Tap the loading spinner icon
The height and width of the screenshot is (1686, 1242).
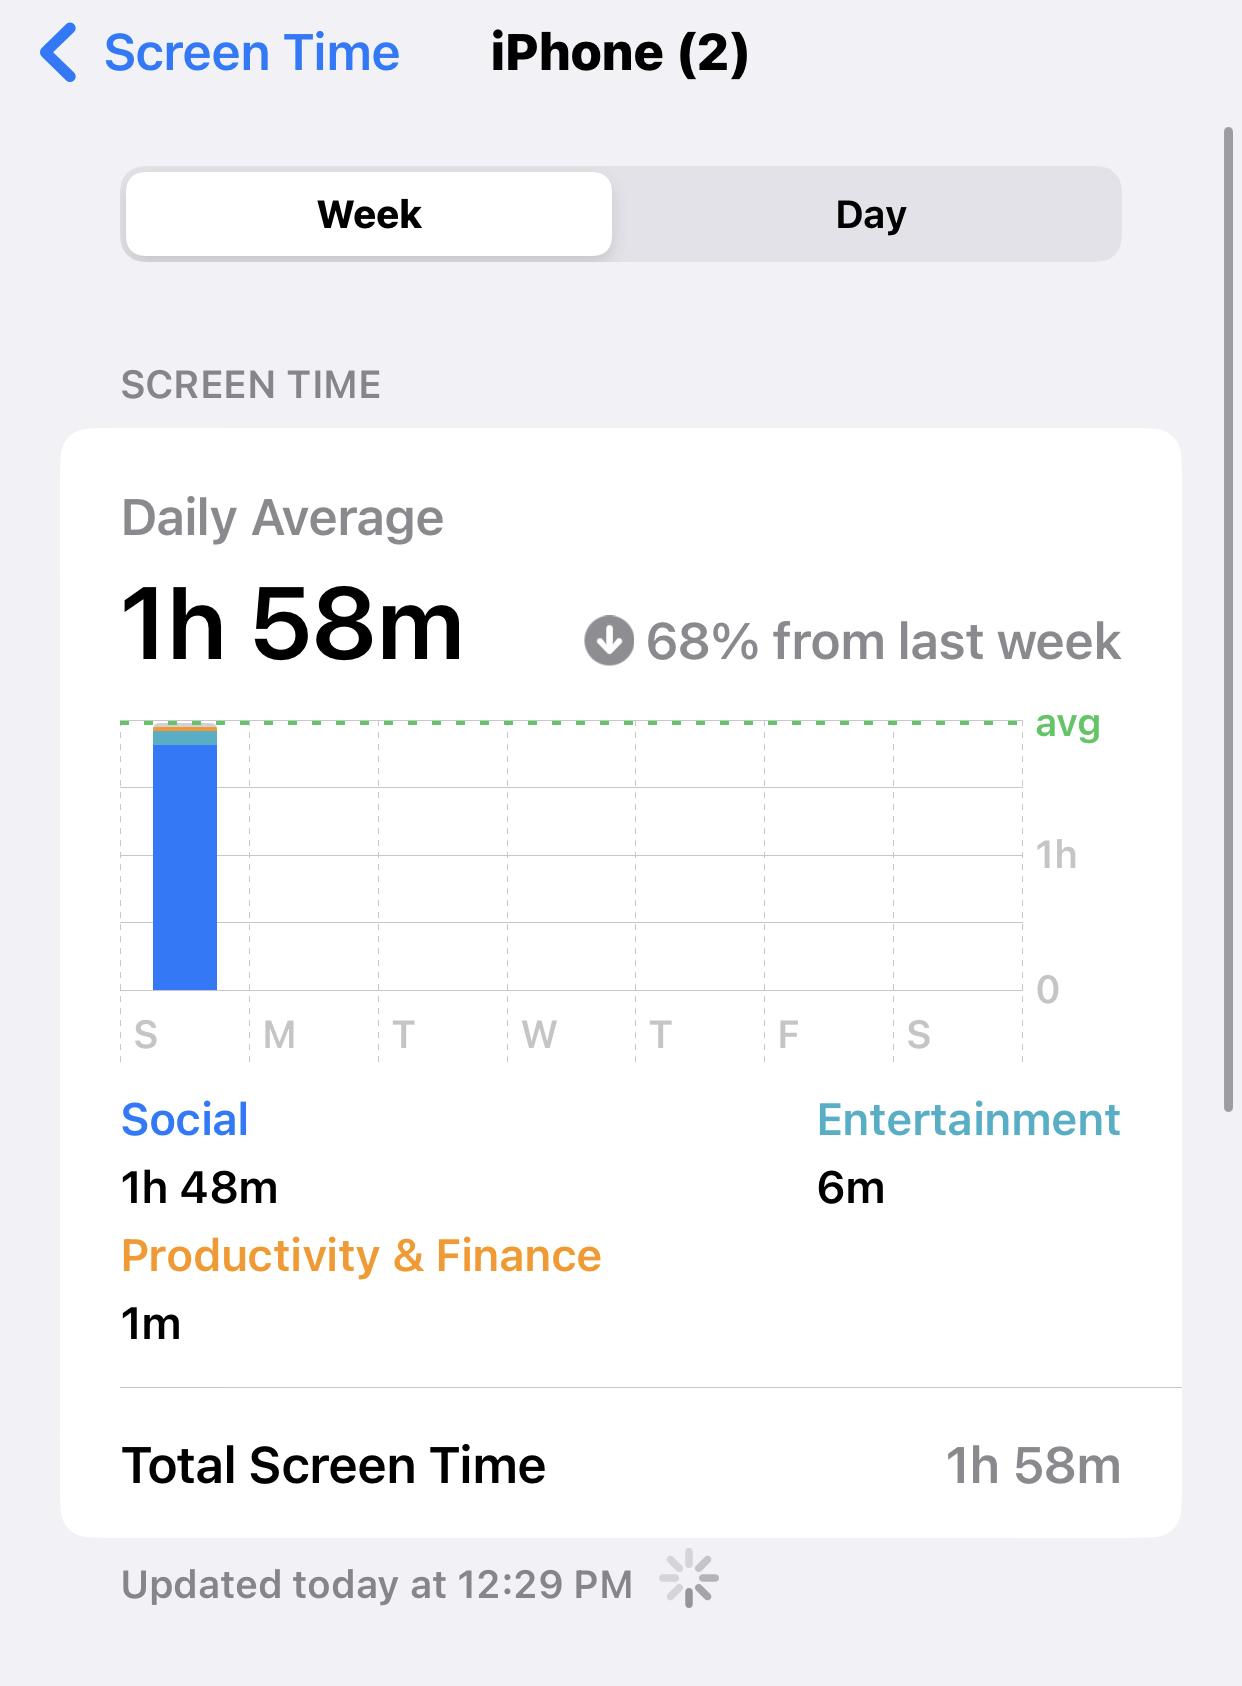(689, 1579)
